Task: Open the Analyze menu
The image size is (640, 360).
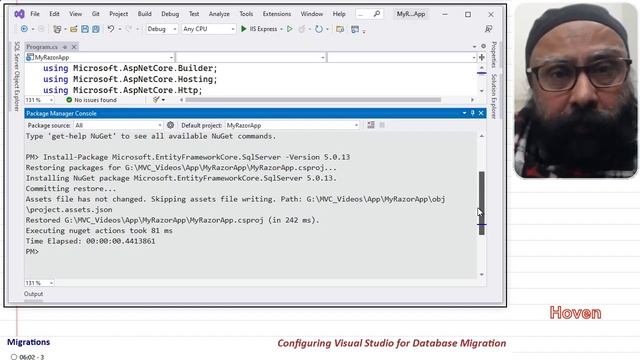Action: tap(219, 14)
